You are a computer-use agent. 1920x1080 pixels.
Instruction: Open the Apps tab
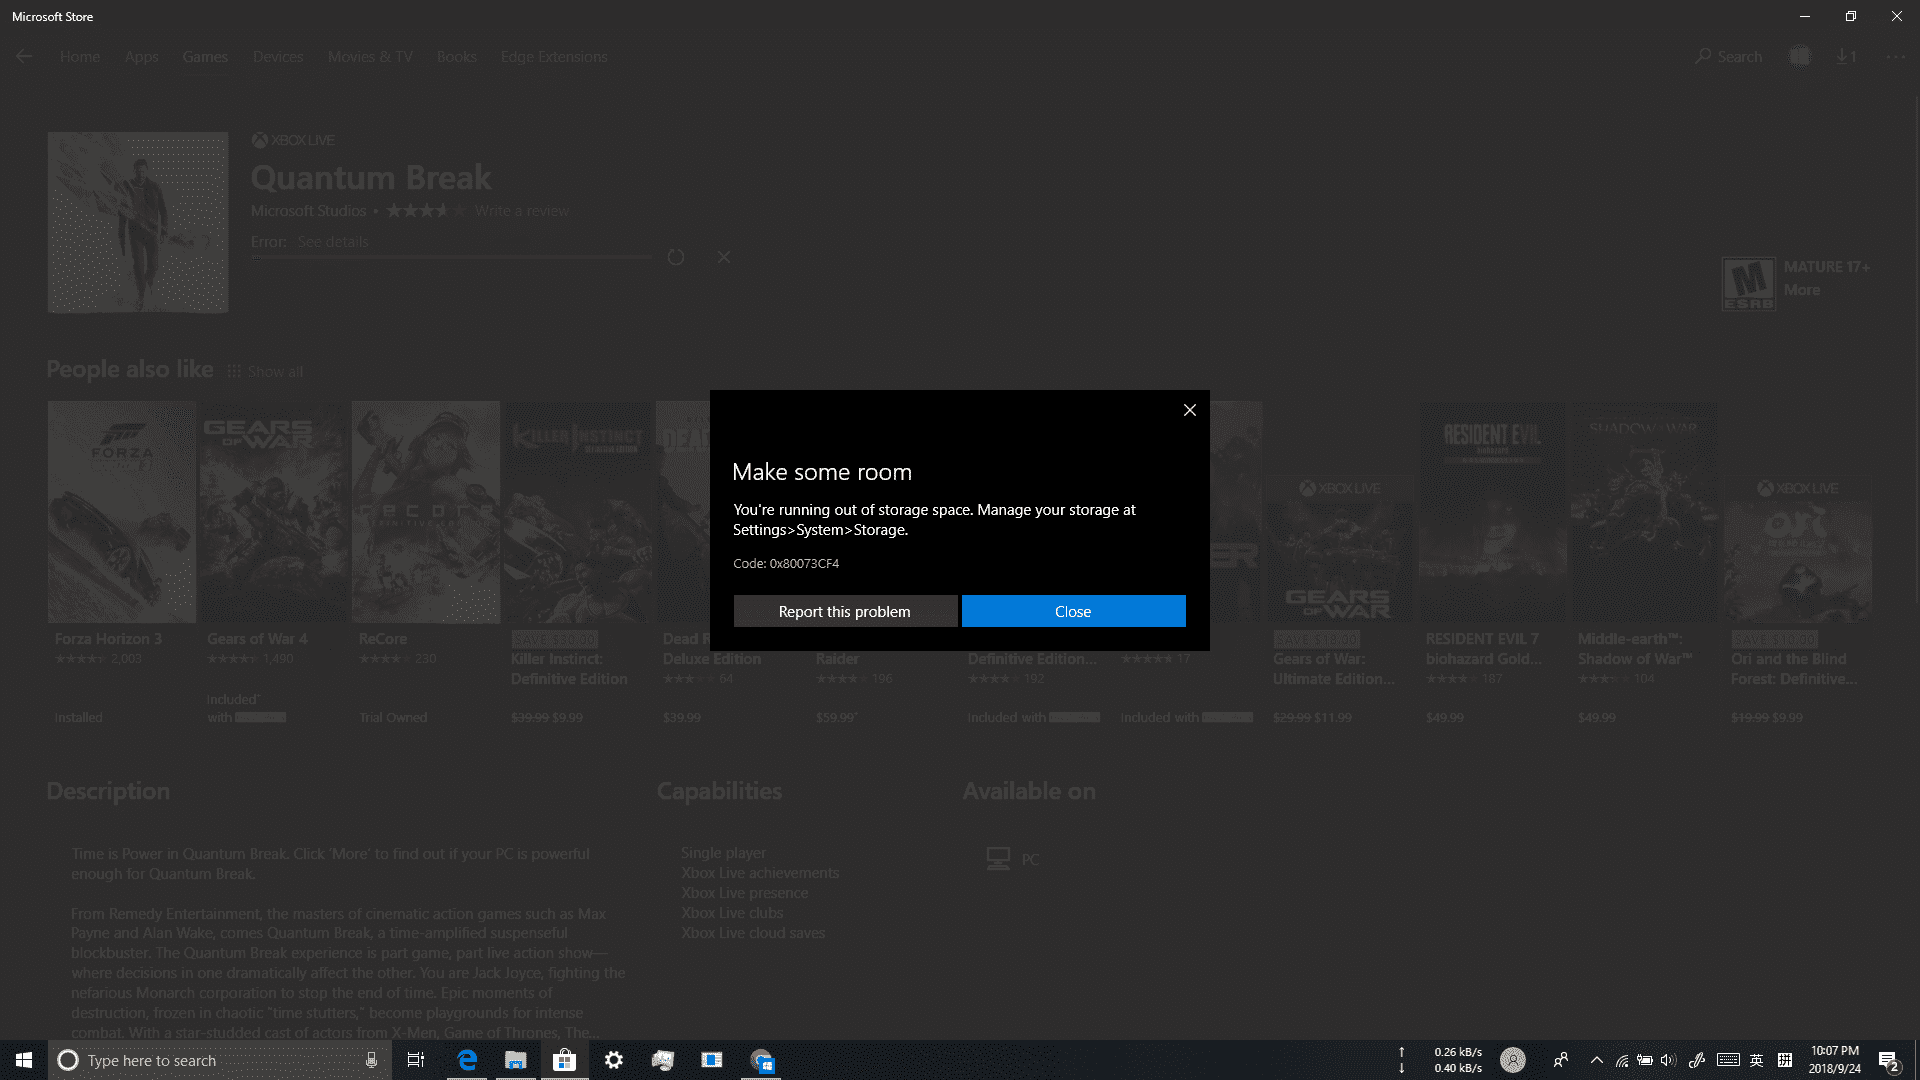142,57
